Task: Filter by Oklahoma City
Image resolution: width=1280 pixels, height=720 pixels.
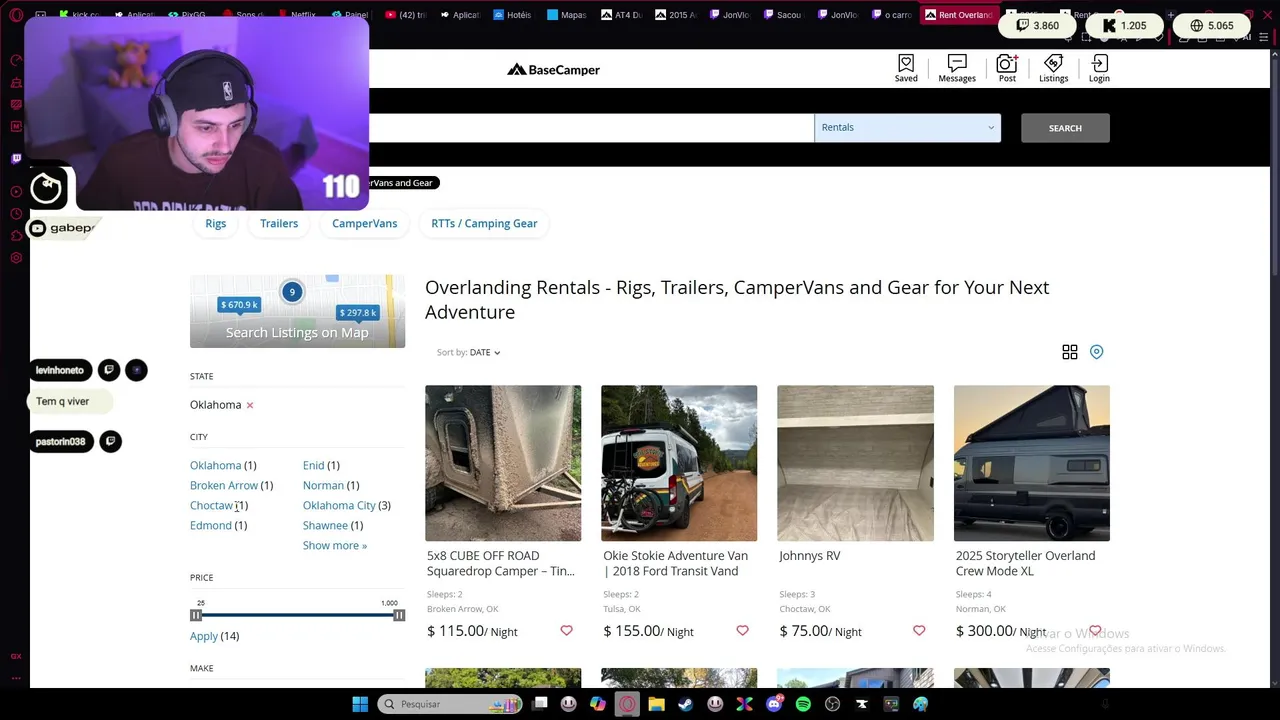Action: [x=339, y=505]
